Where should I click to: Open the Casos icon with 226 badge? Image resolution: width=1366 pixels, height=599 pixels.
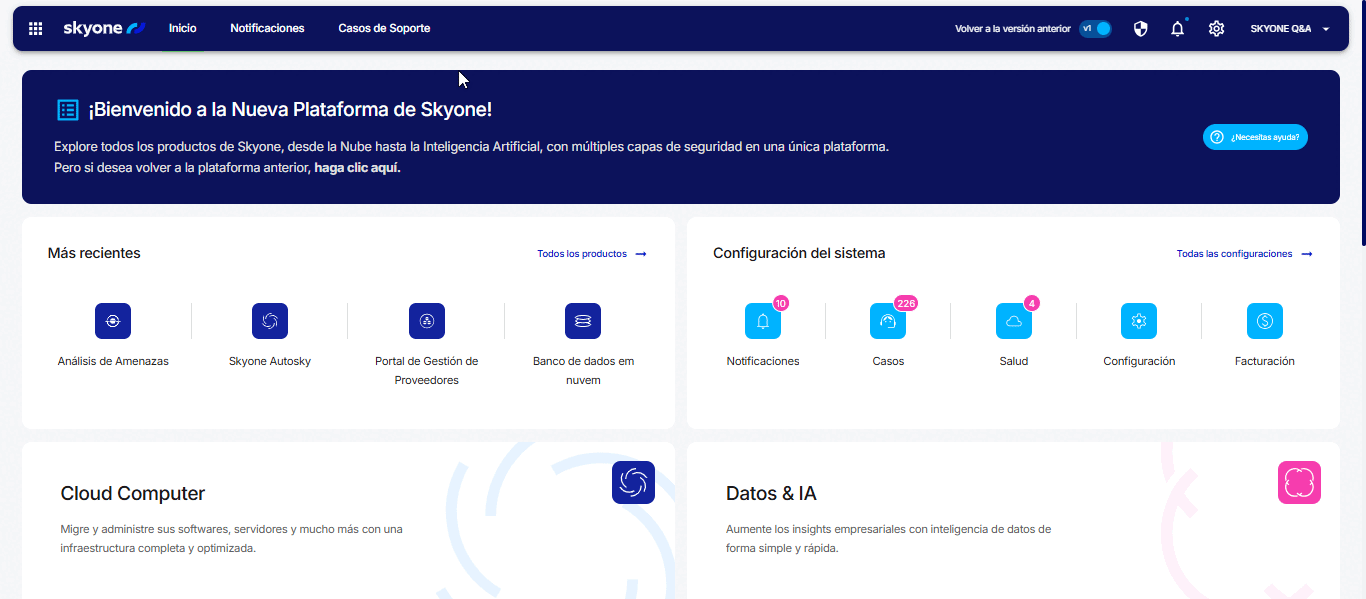click(888, 321)
